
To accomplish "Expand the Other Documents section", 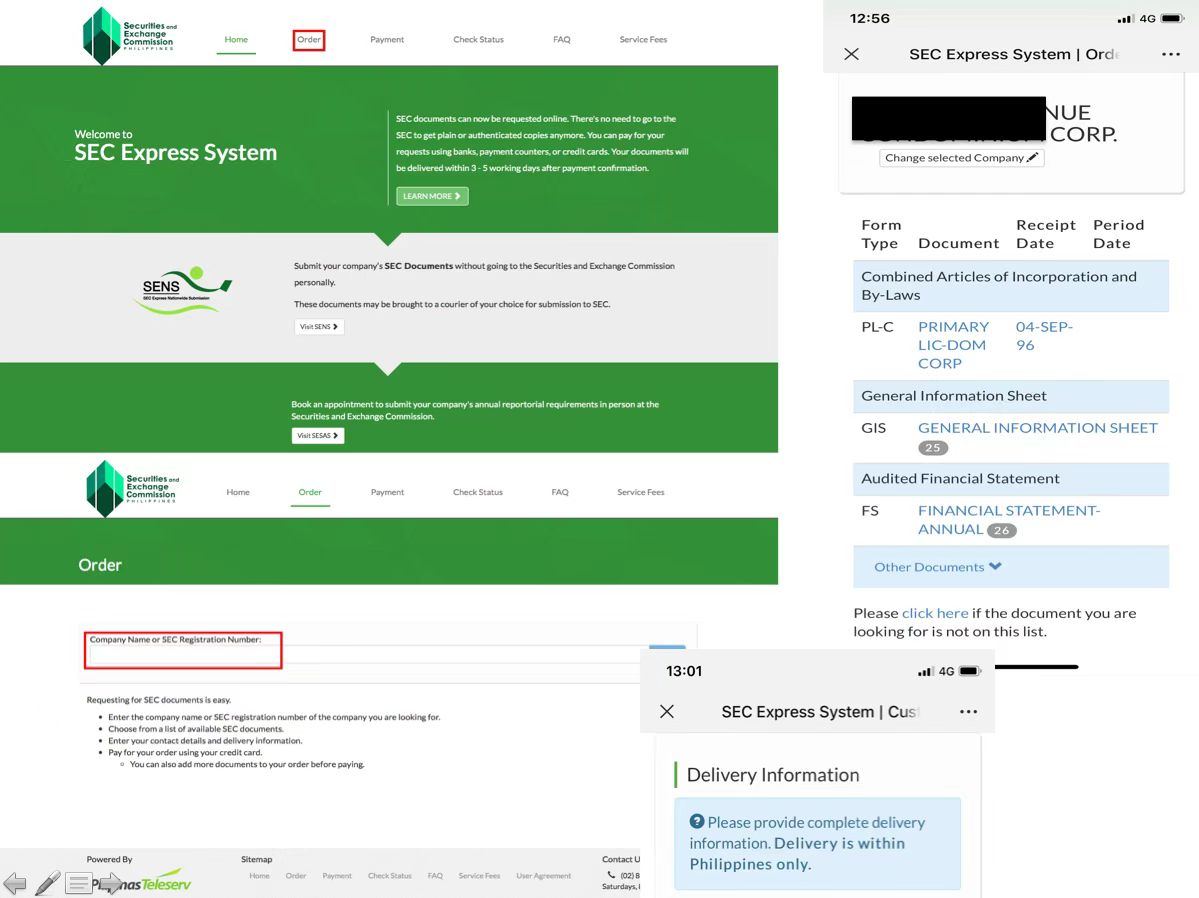I will [x=937, y=567].
